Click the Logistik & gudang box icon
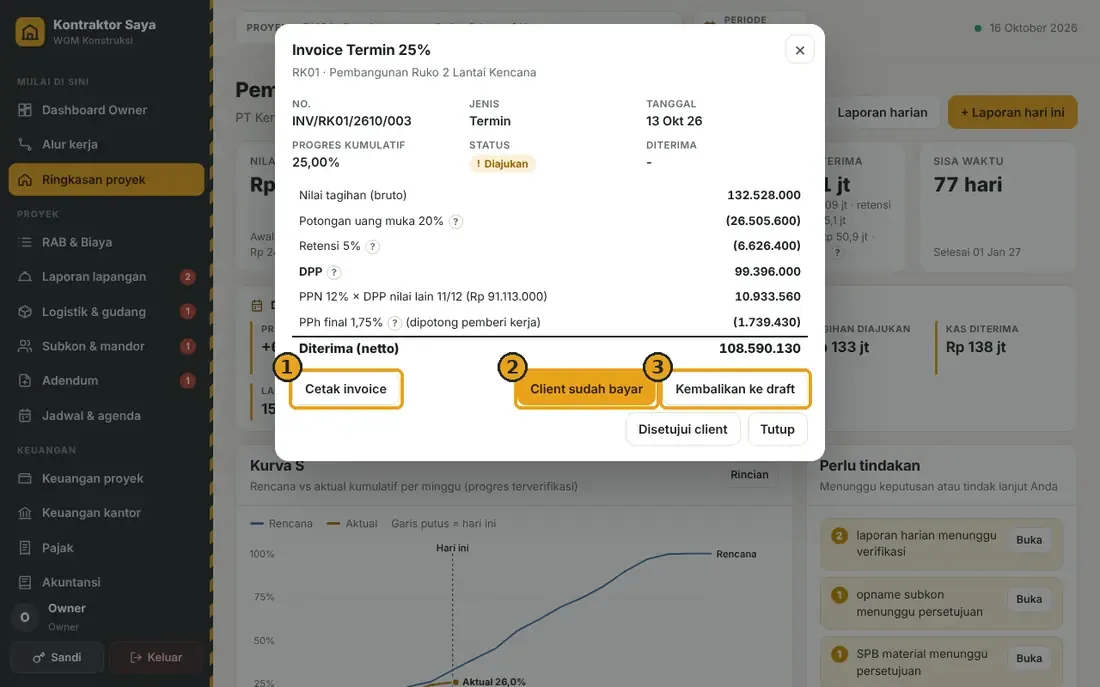This screenshot has height=687, width=1100. click(25, 312)
